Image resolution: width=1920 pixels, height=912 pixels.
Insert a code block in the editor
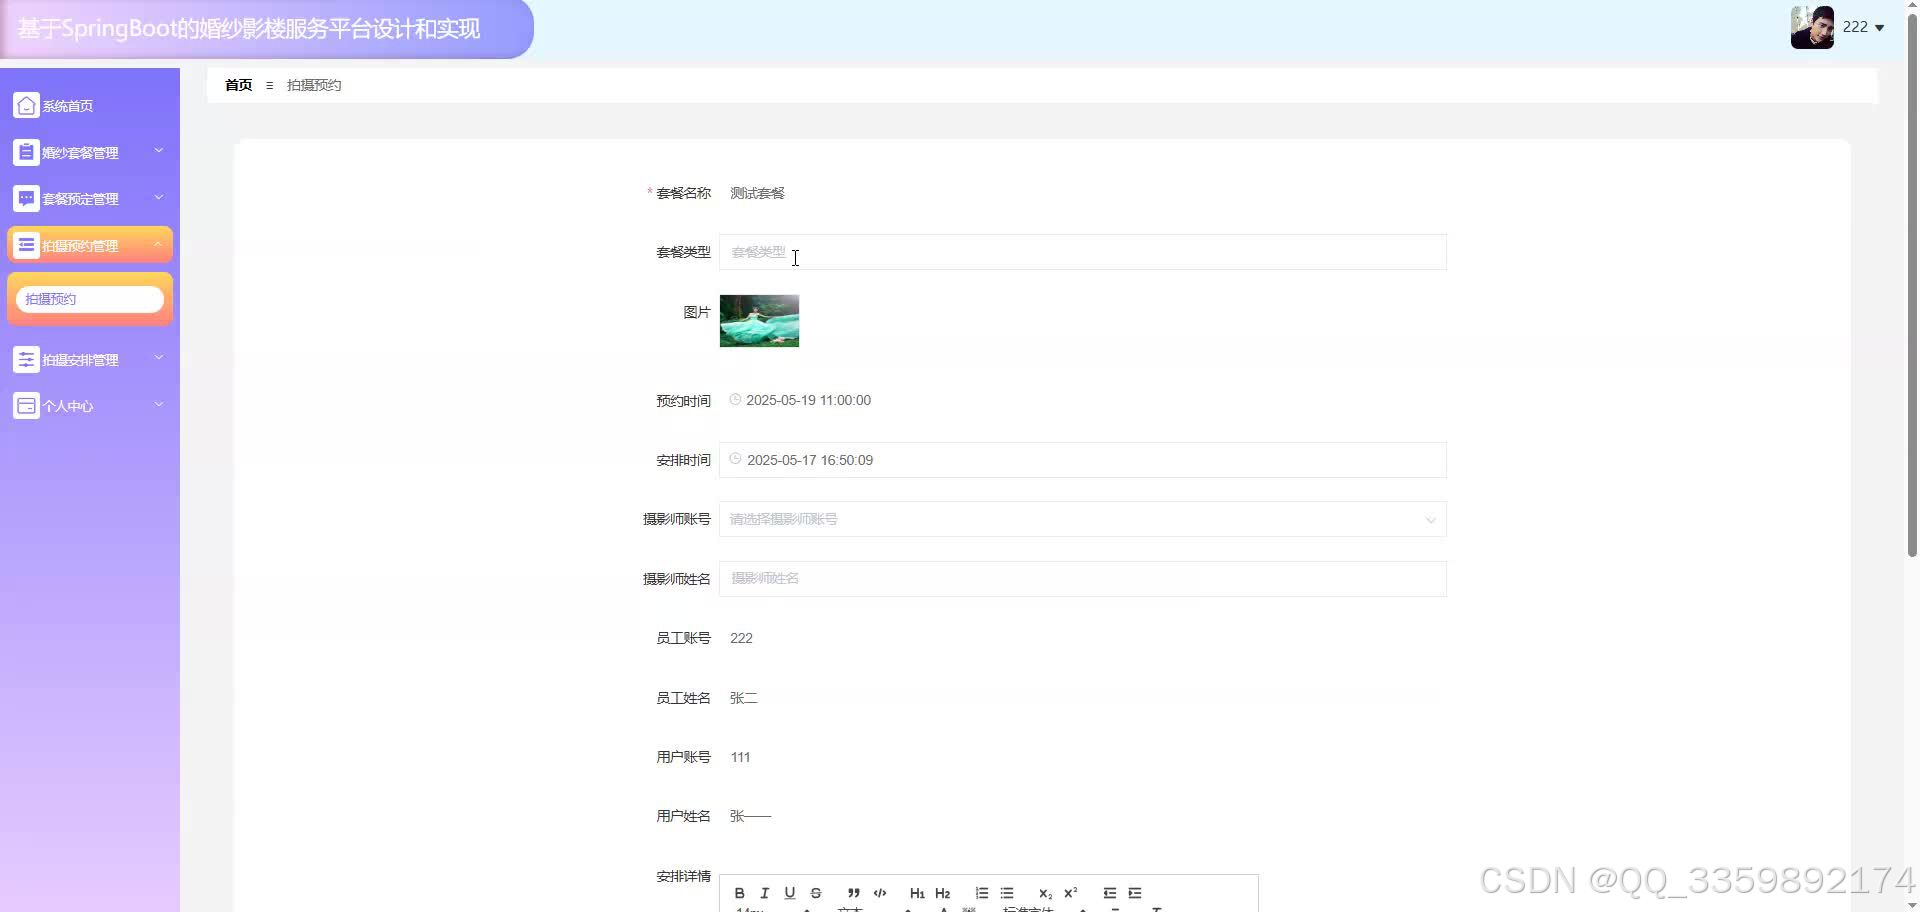[x=880, y=892]
